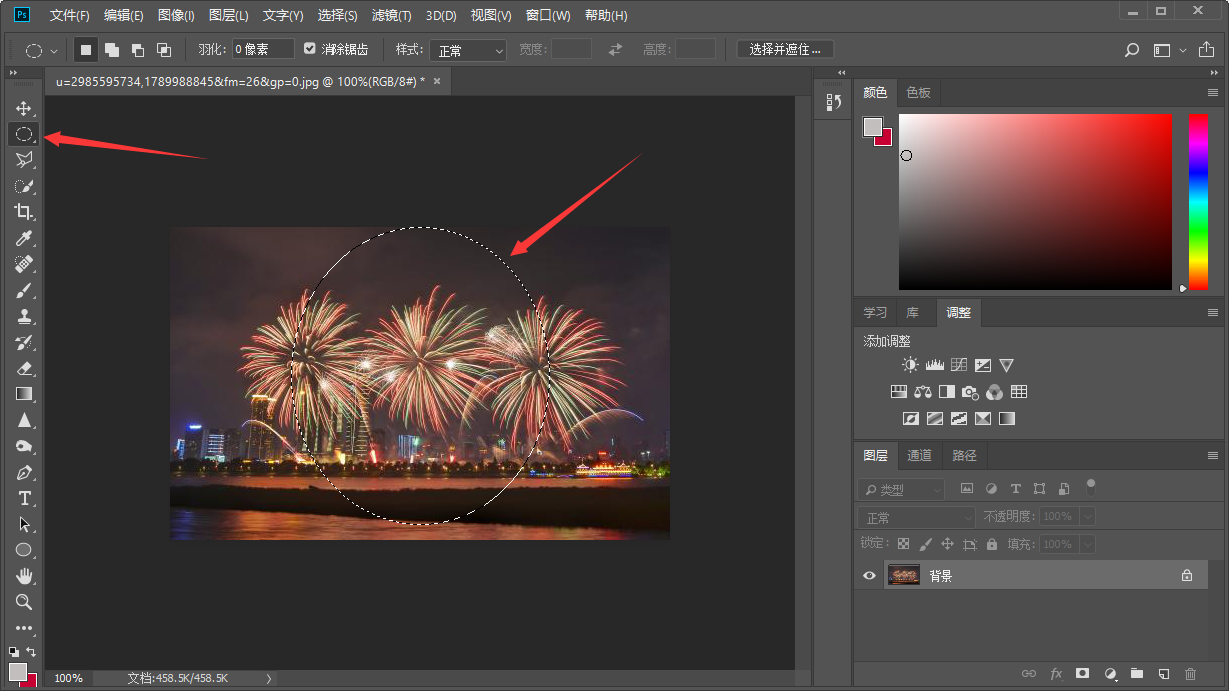1229x691 pixels.
Task: Select the Brush tool
Action: tap(24, 290)
